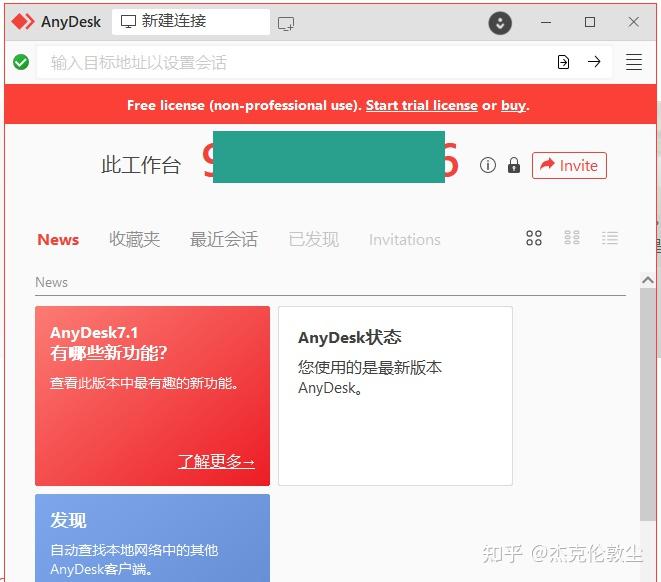Minimize the AnyDesk window
This screenshot has width=661, height=582.
pos(546,22)
